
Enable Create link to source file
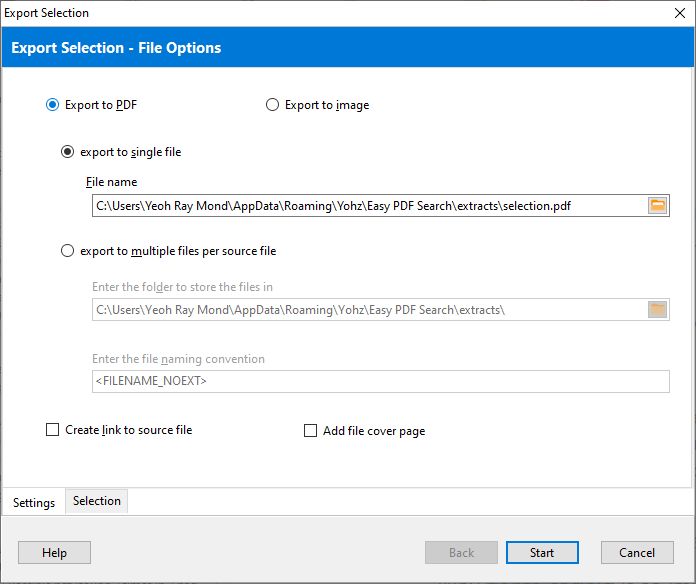53,430
